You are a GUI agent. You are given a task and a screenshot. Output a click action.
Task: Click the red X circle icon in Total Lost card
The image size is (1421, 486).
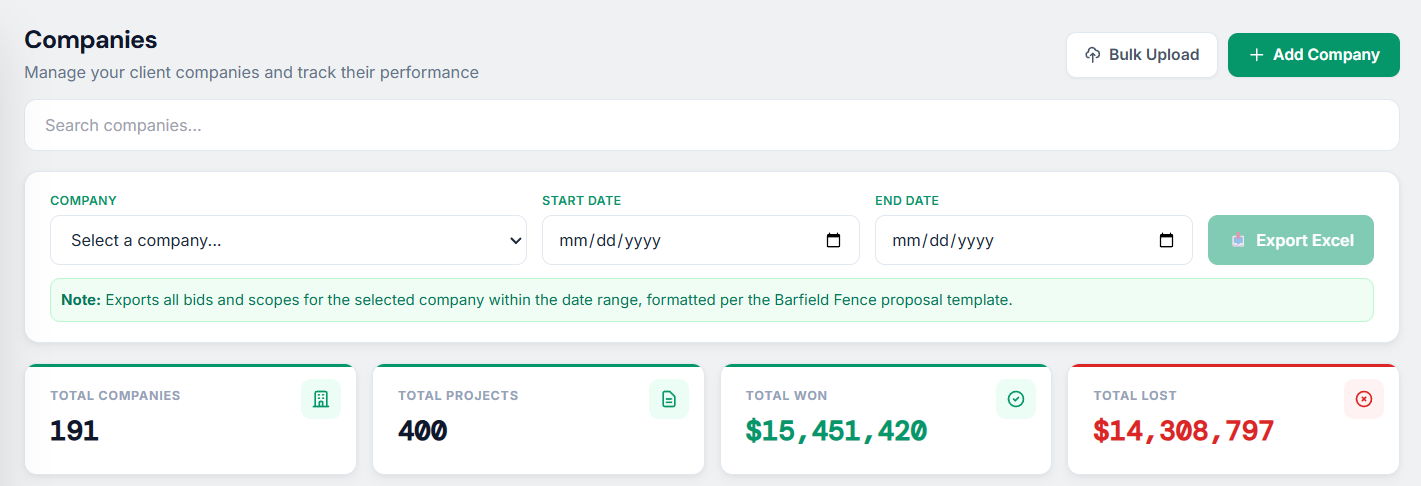click(1364, 399)
